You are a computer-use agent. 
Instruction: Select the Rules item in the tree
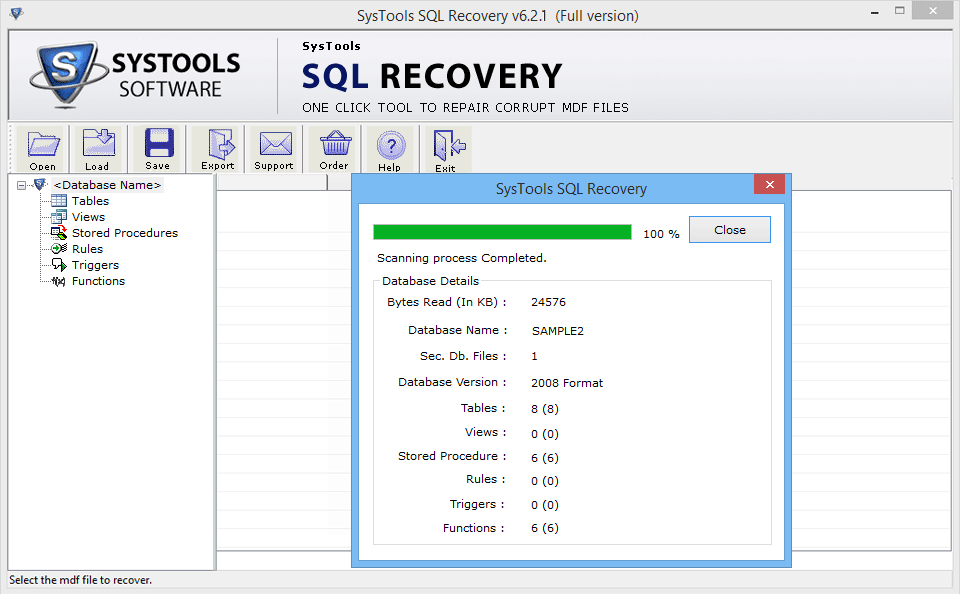coord(58,248)
